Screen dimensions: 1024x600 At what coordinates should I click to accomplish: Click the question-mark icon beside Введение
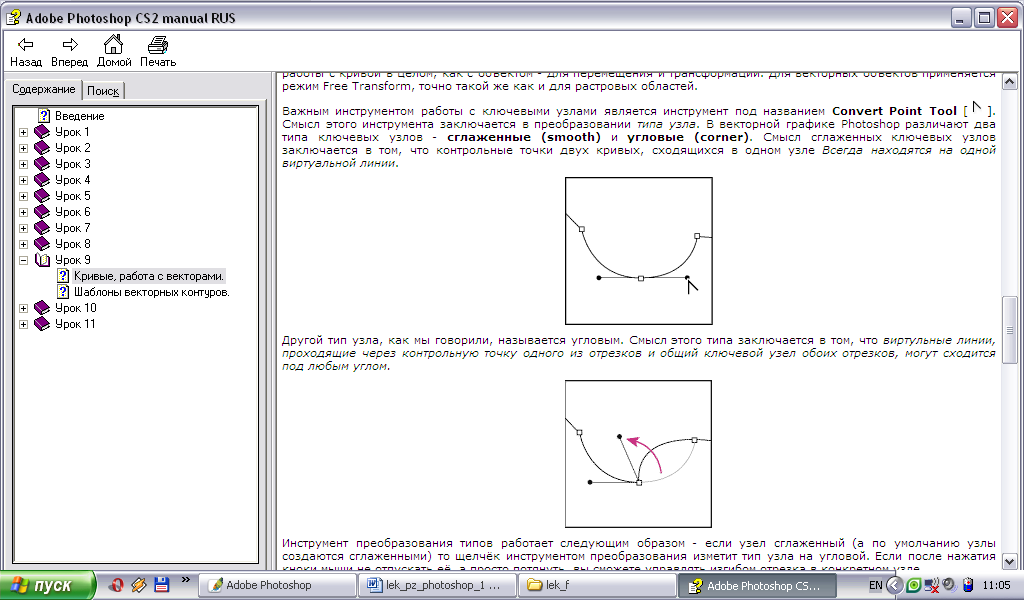[44, 116]
